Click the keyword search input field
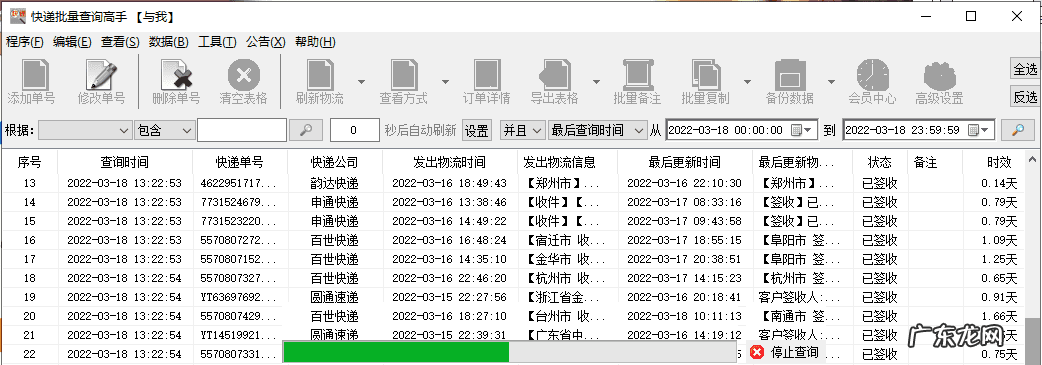The height and width of the screenshot is (365, 1042). point(242,130)
